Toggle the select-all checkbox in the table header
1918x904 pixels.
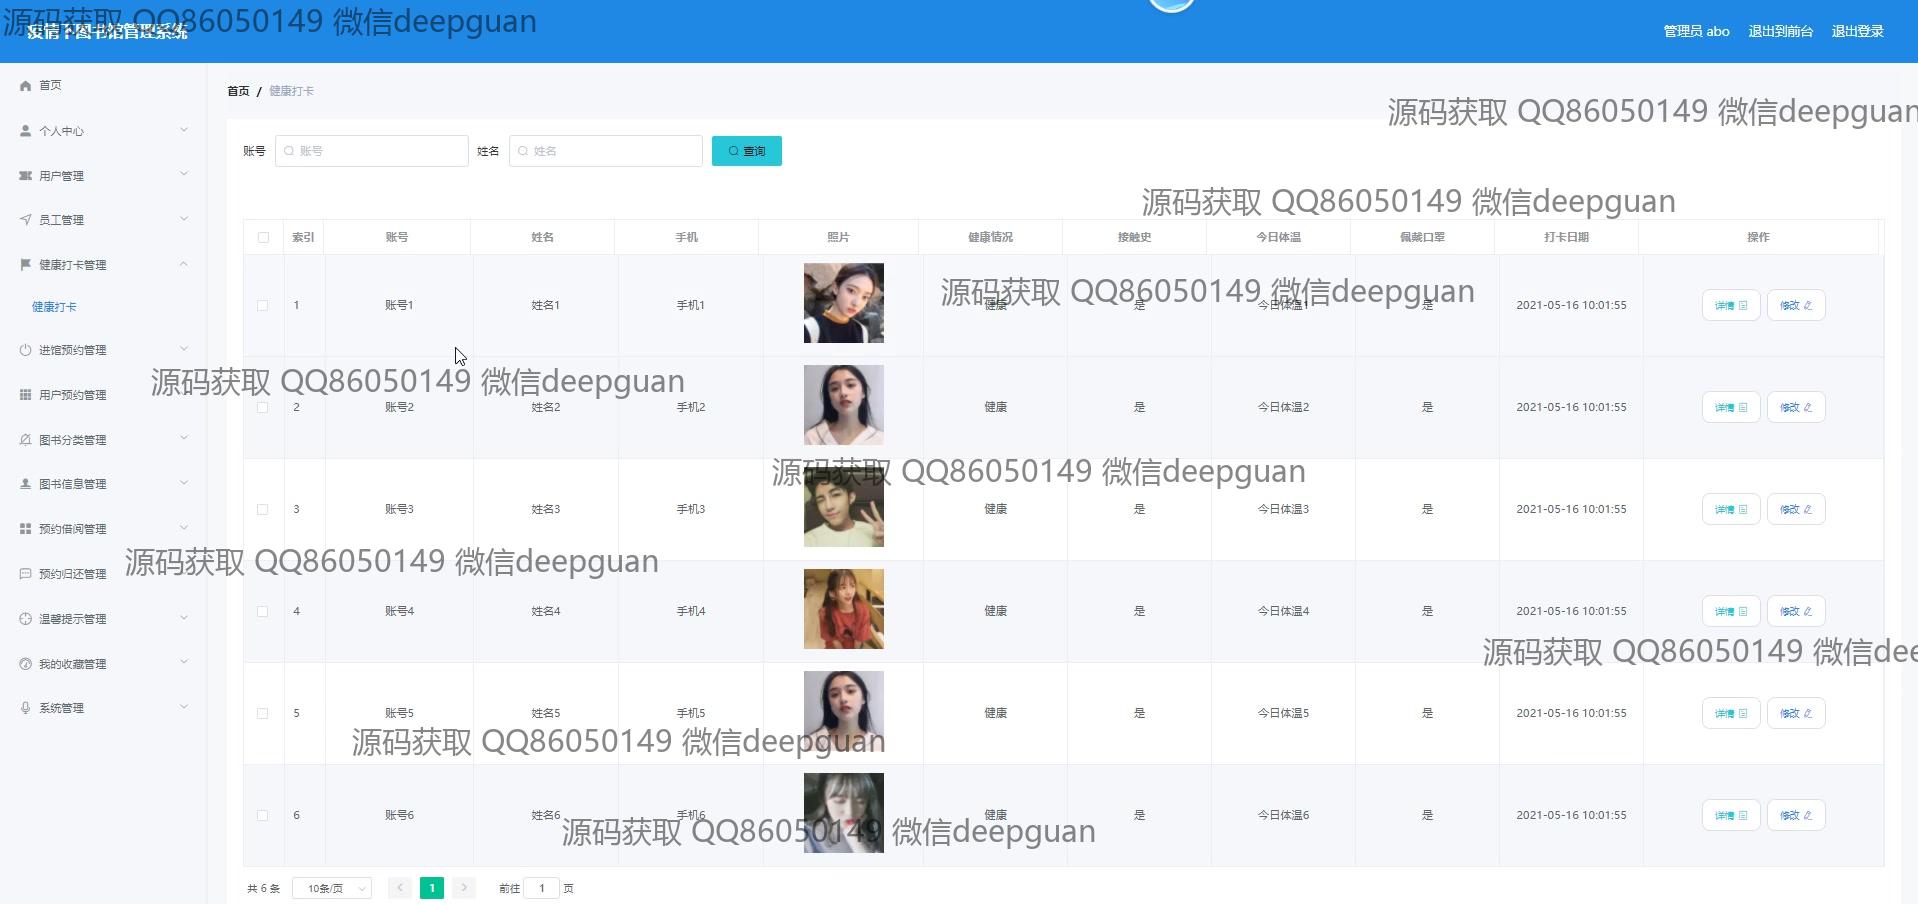pos(263,238)
